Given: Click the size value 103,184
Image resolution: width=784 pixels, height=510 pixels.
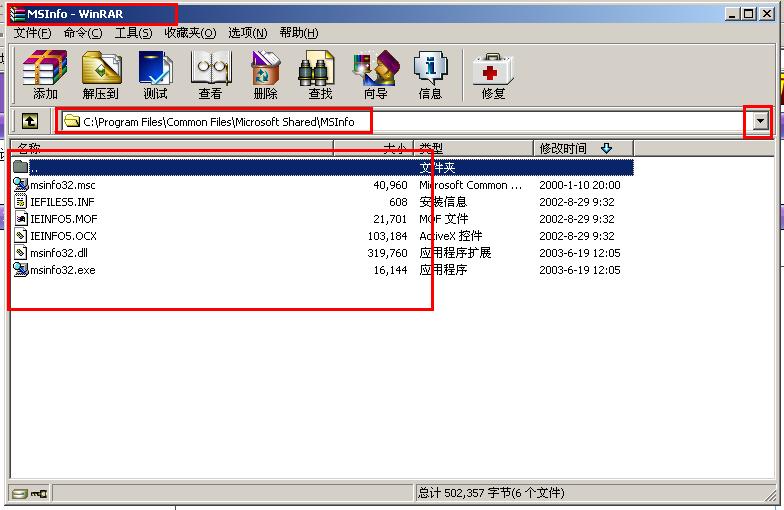Looking at the screenshot, I should [x=388, y=236].
